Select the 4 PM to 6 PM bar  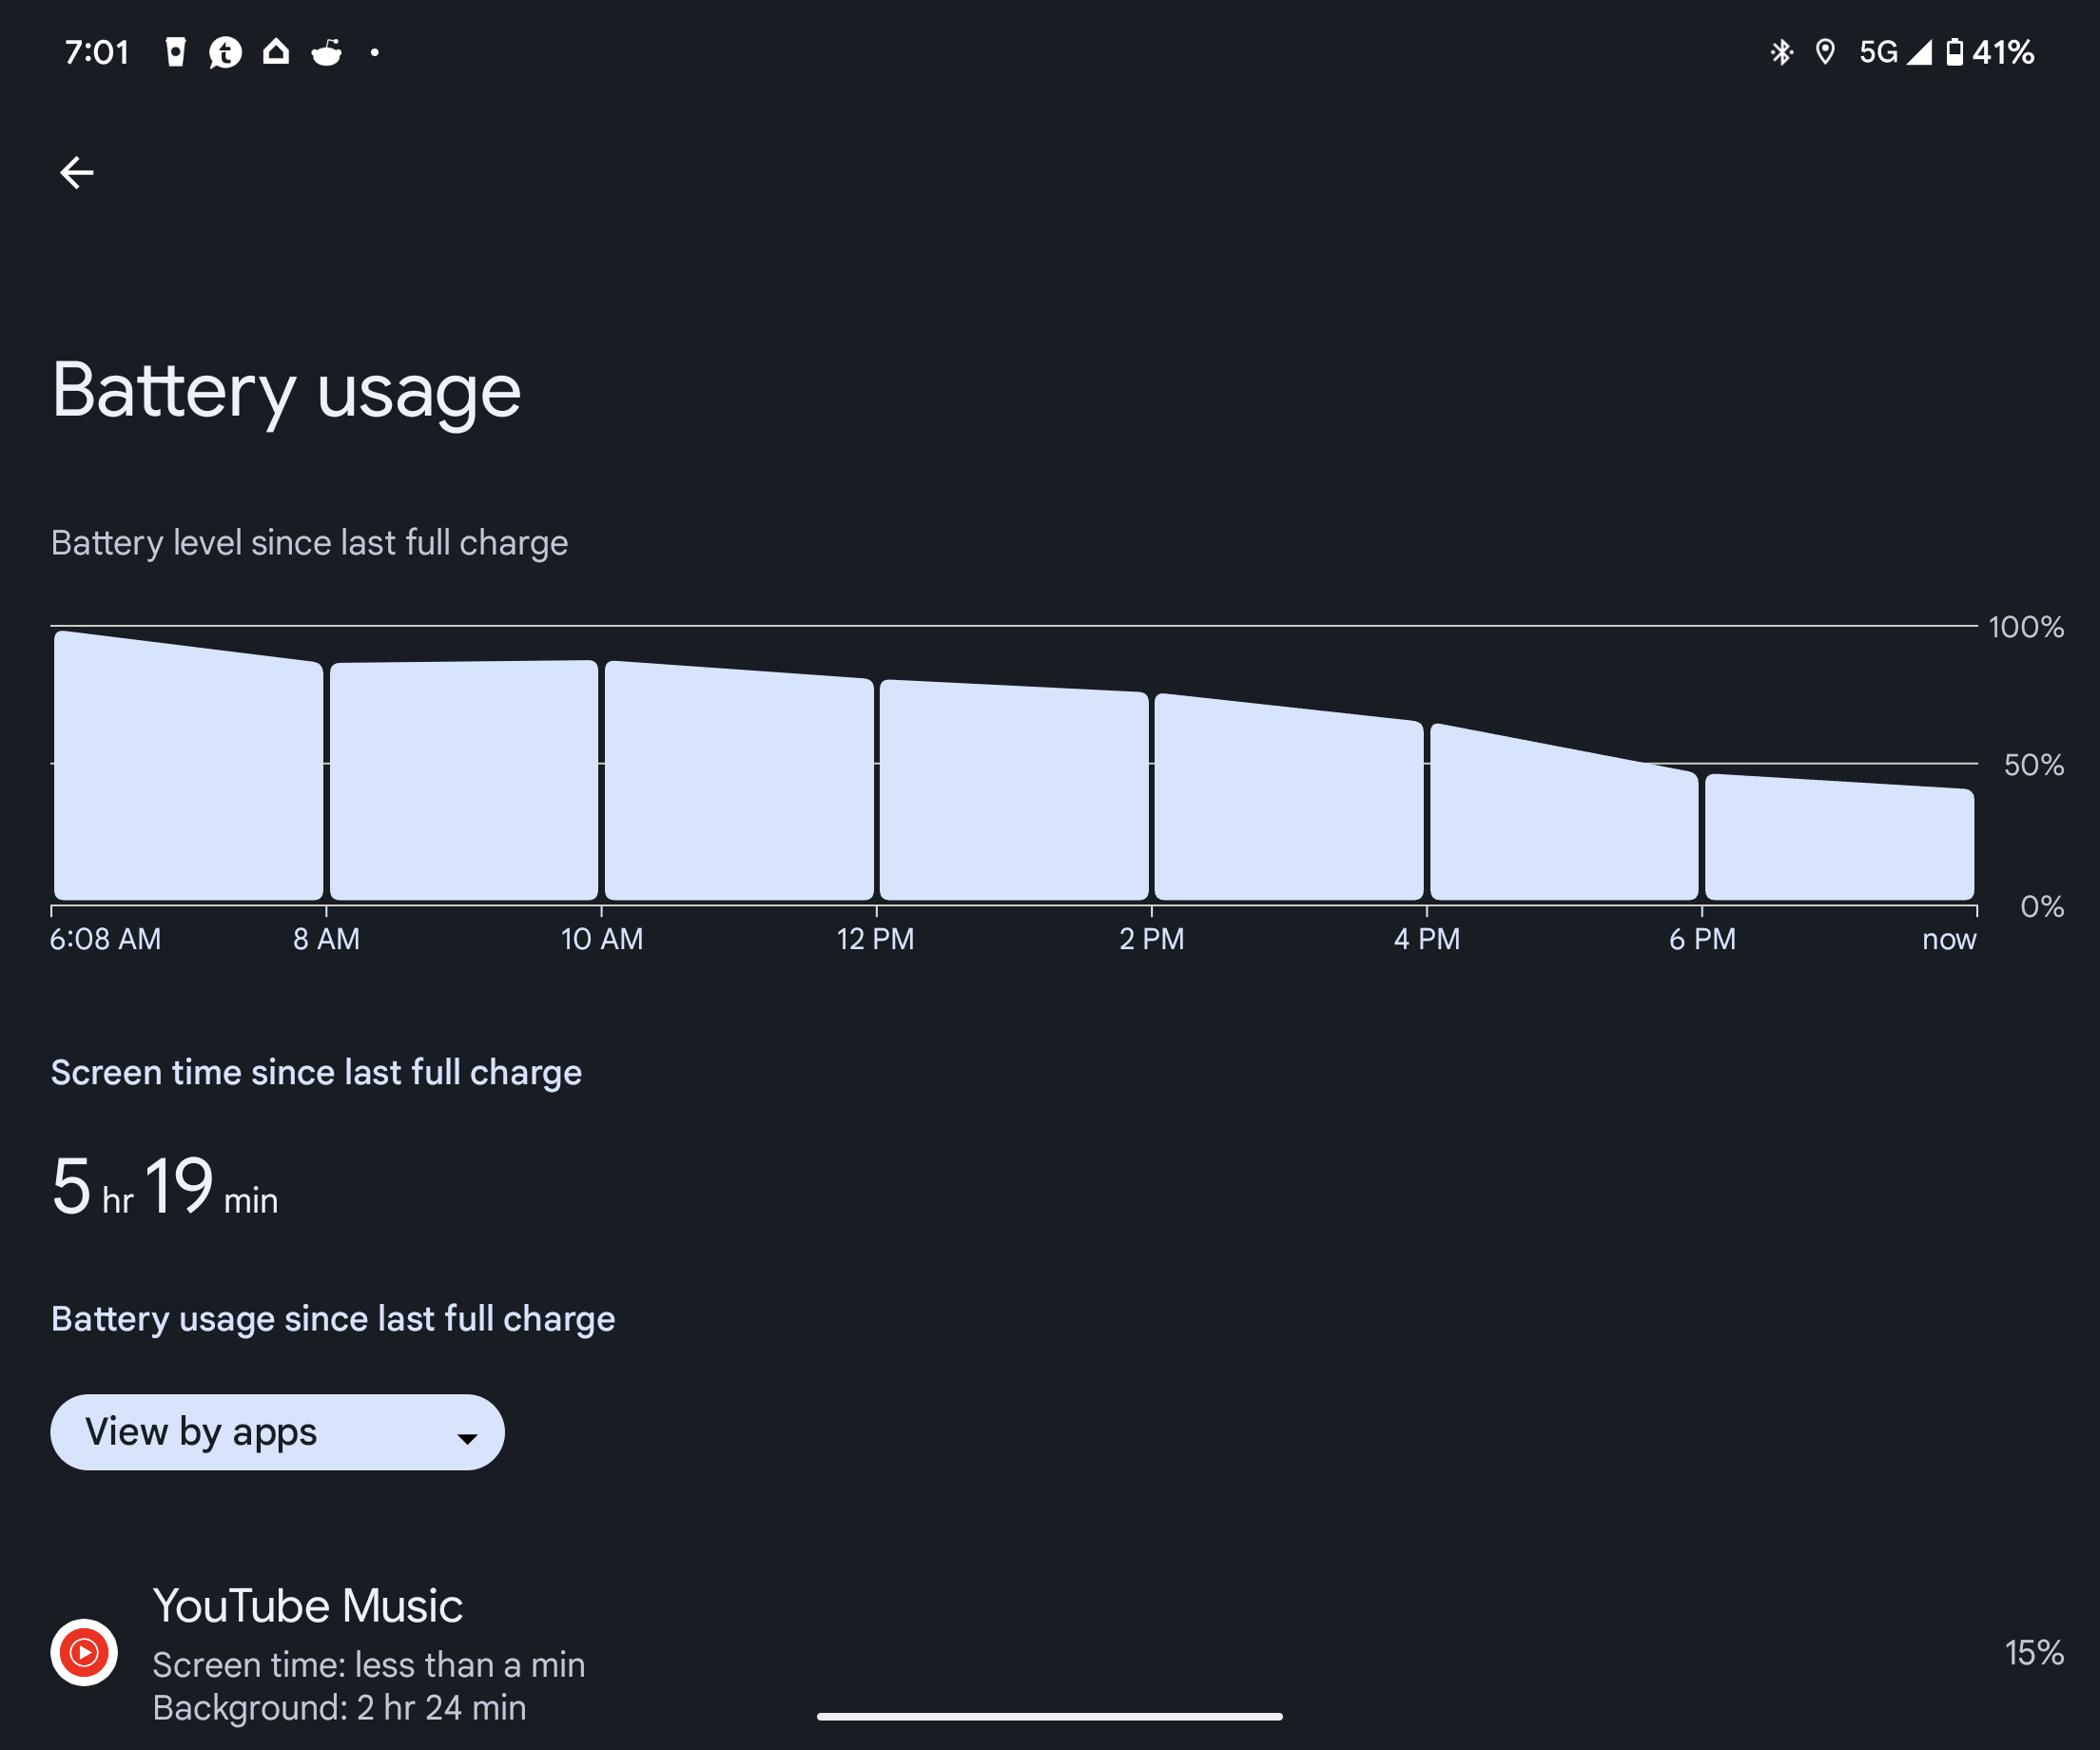1564,830
